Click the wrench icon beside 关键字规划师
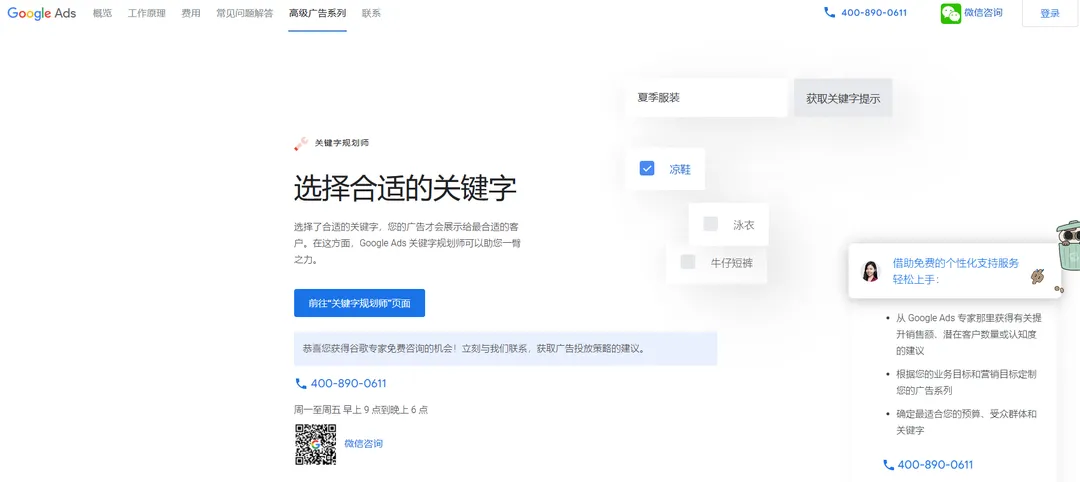This screenshot has height=482, width=1080. tap(301, 143)
